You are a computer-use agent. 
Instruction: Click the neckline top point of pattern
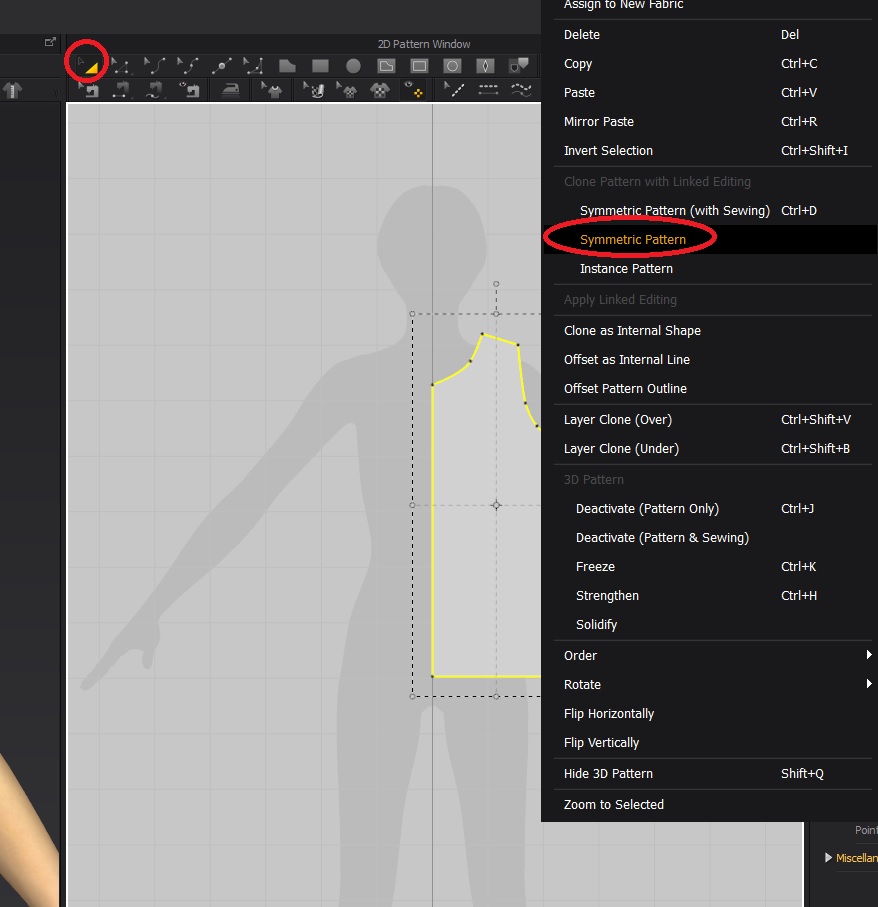[x=482, y=334]
